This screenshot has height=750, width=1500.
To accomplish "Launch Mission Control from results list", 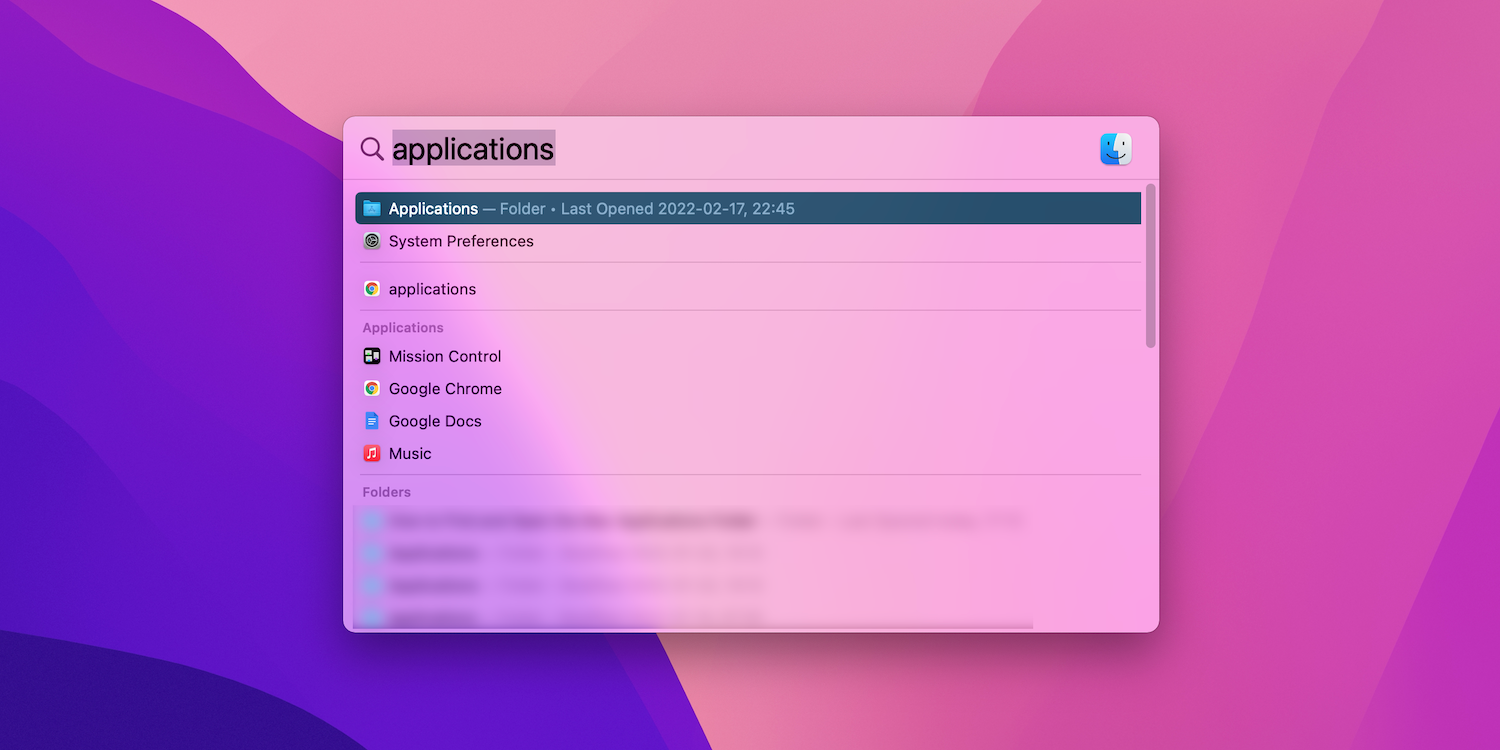I will 445,356.
